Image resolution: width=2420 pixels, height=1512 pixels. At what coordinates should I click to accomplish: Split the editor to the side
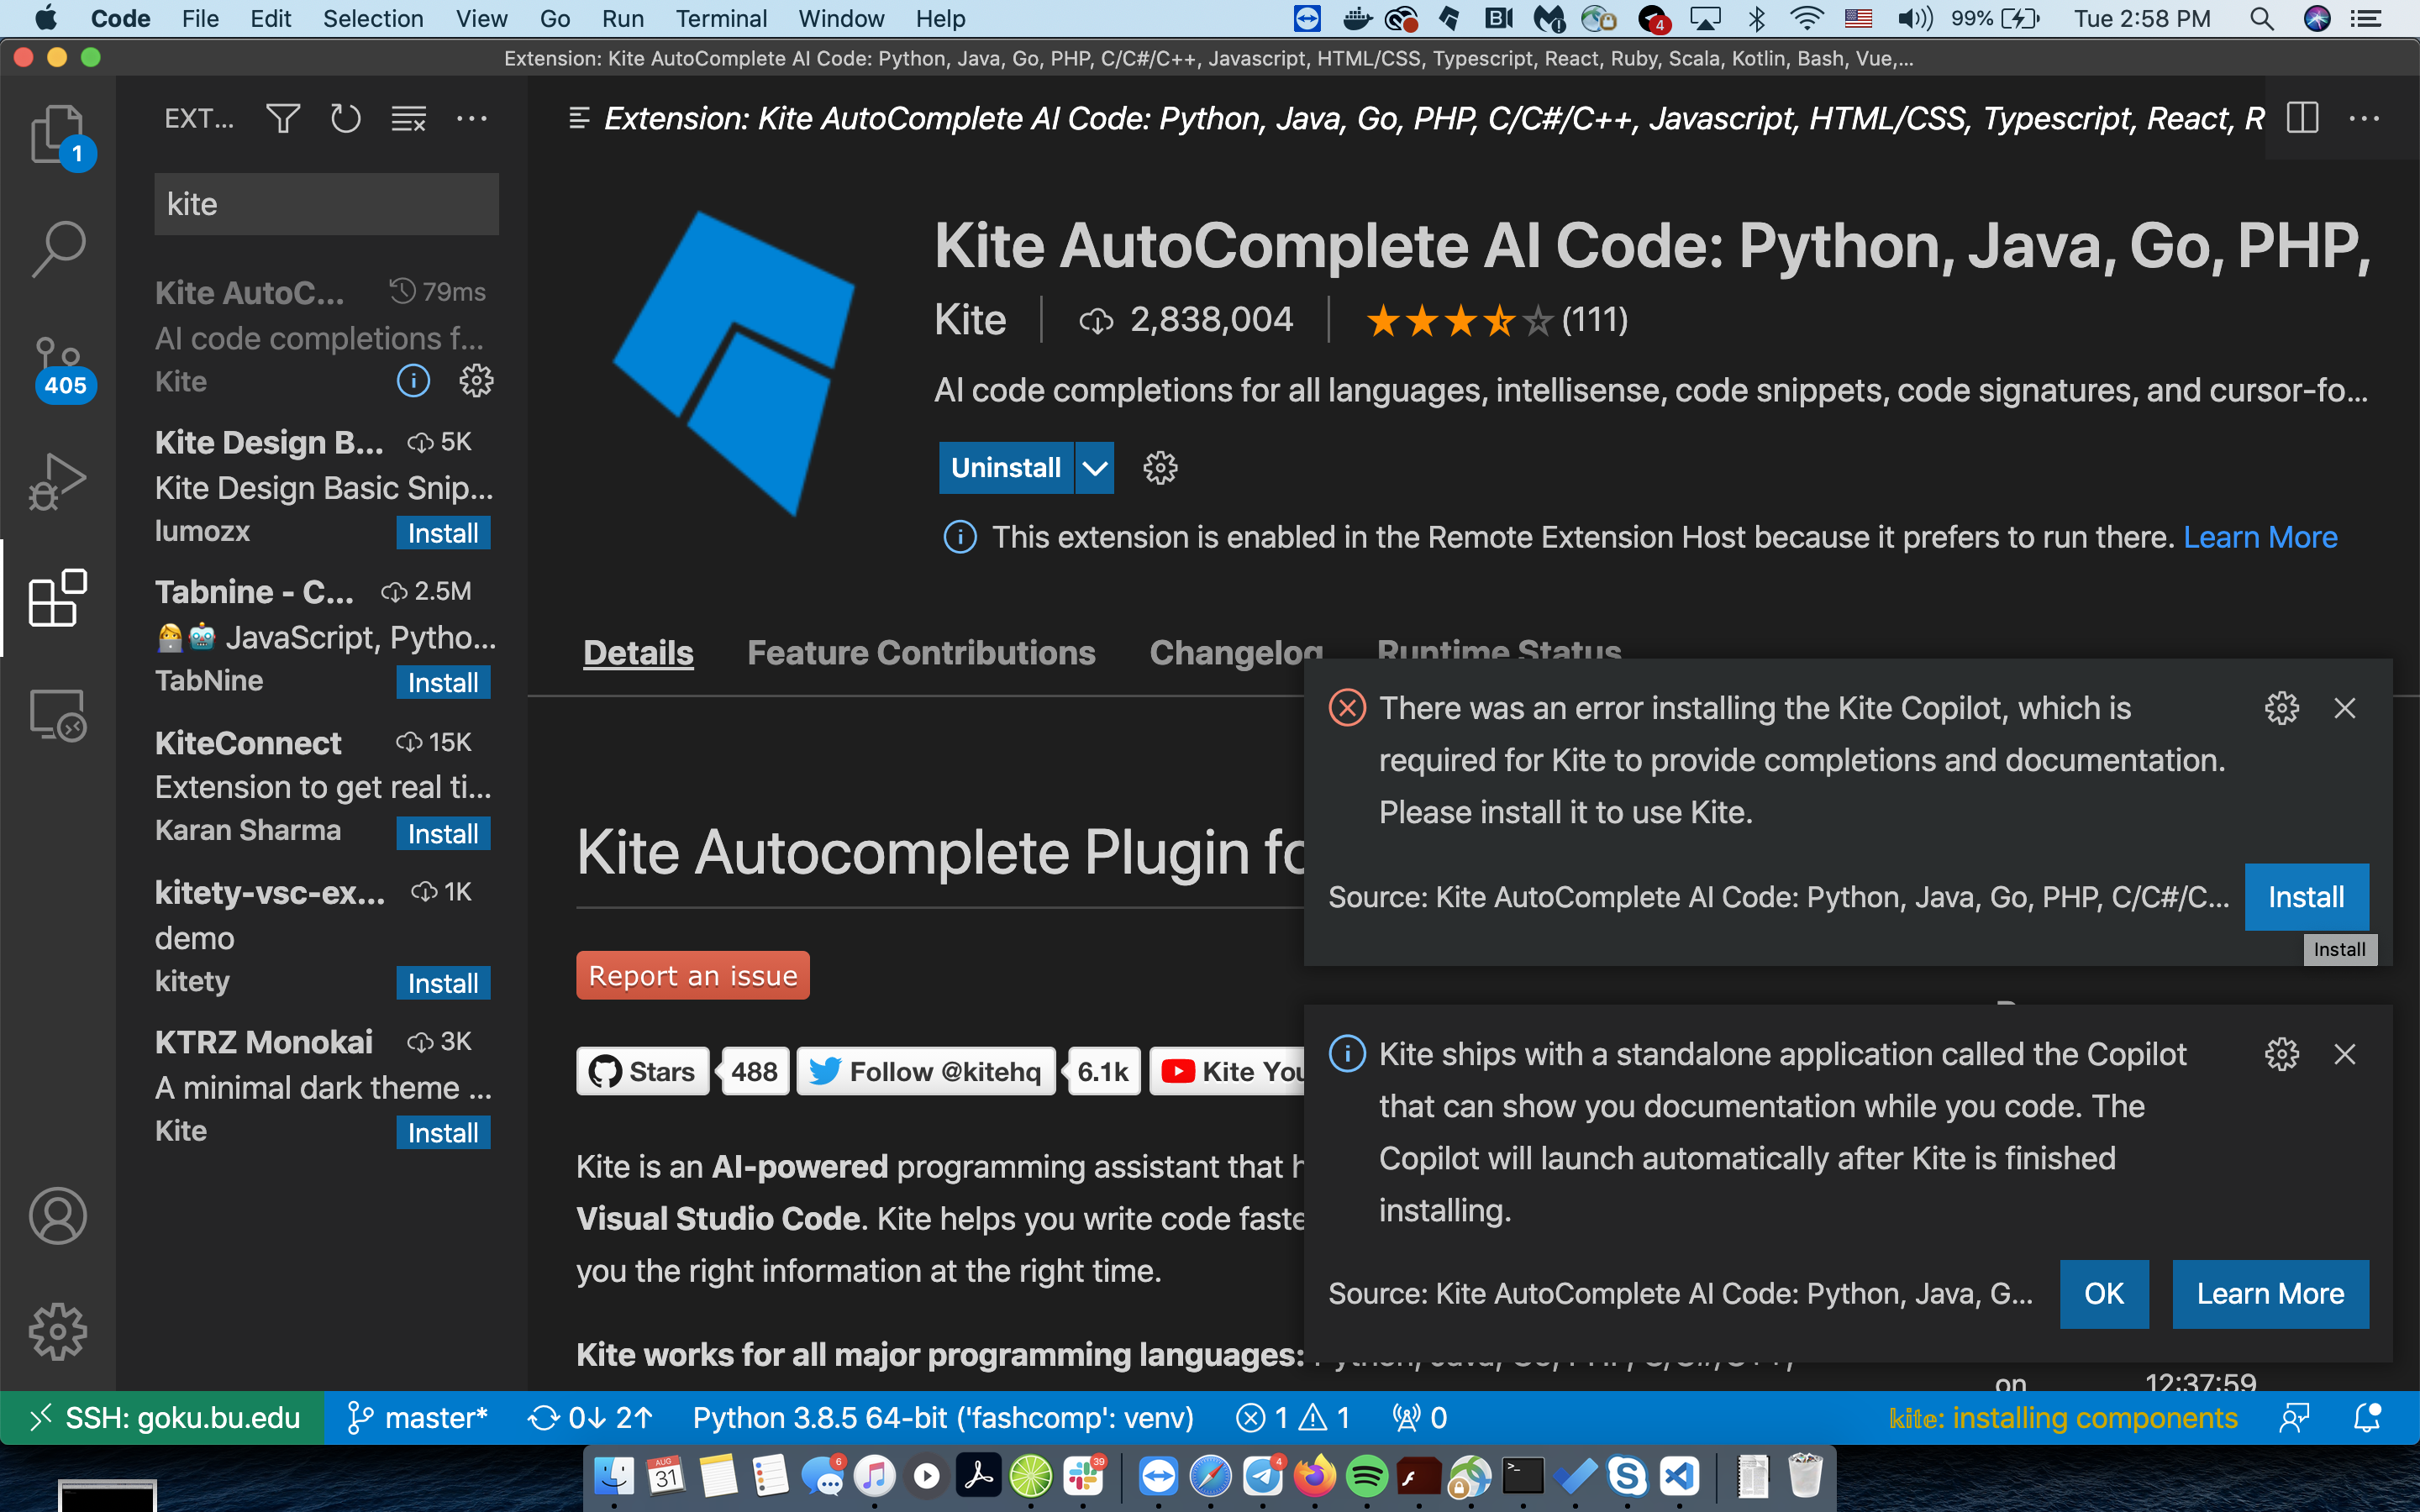2302,118
